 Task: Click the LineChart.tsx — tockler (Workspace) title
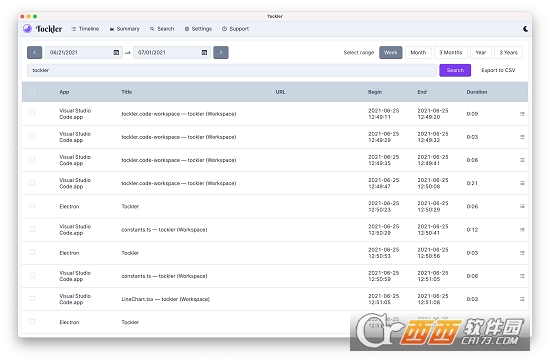click(166, 299)
